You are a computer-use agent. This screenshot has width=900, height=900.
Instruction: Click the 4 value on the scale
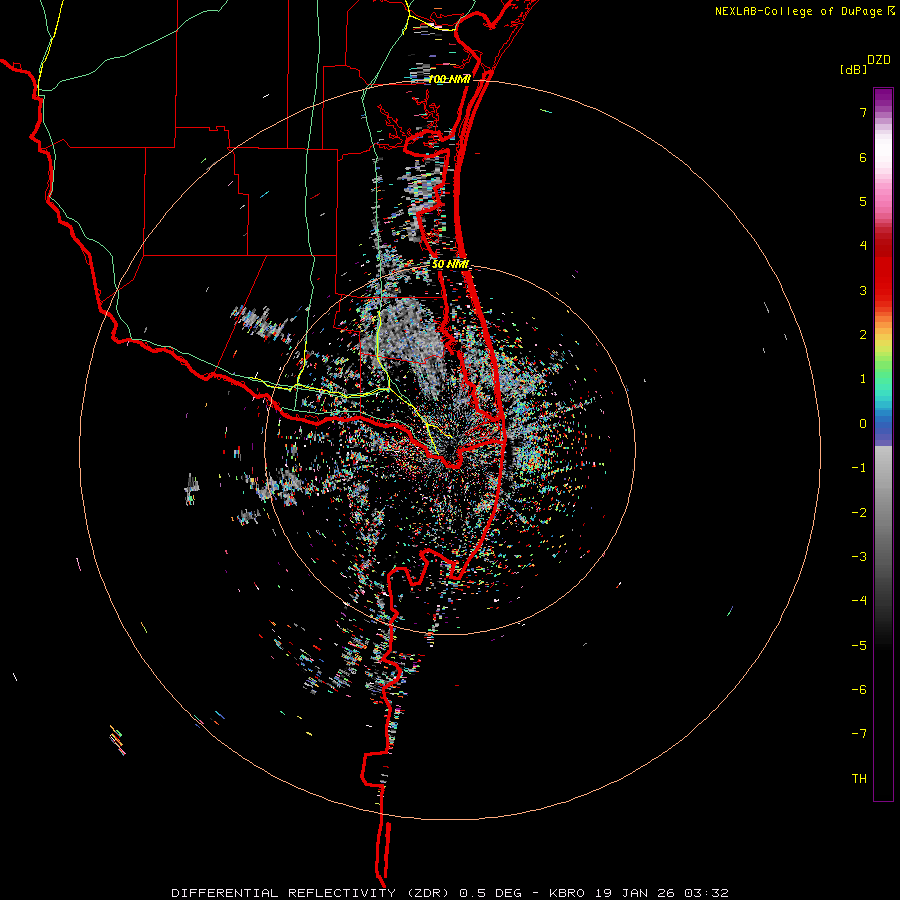pos(863,246)
